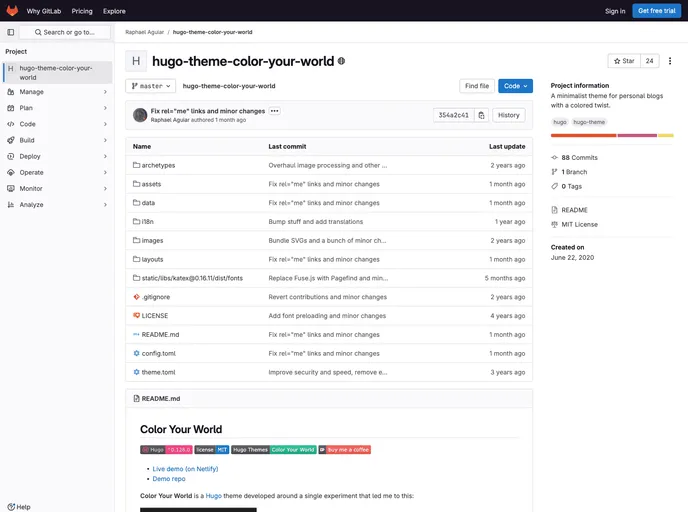The height and width of the screenshot is (512, 688).
Task: Click the Find file button
Action: pos(477,86)
